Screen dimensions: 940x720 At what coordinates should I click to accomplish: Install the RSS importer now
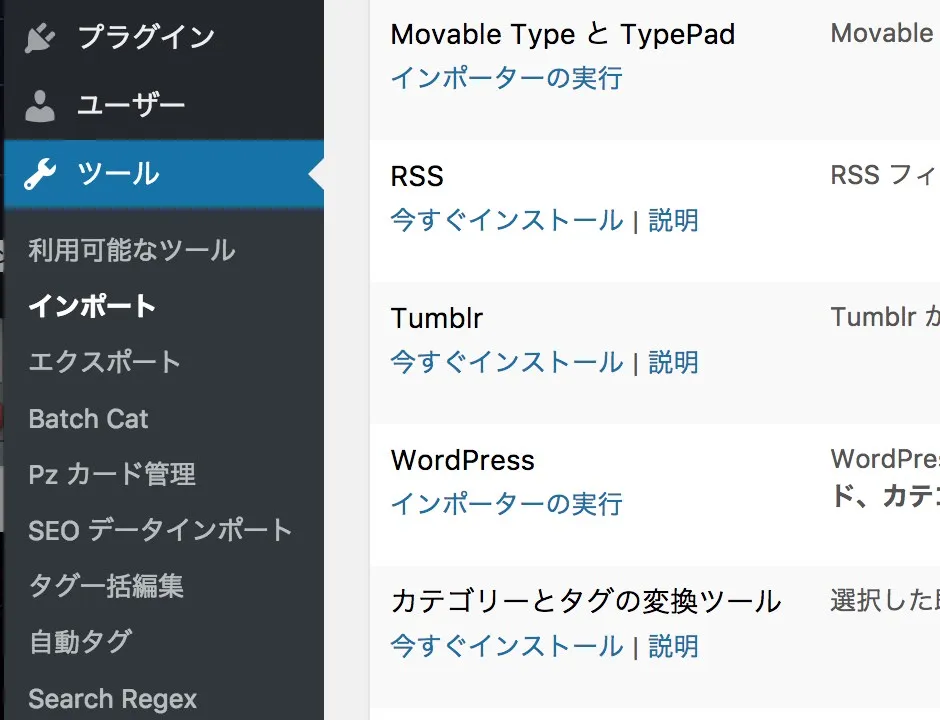(x=507, y=220)
